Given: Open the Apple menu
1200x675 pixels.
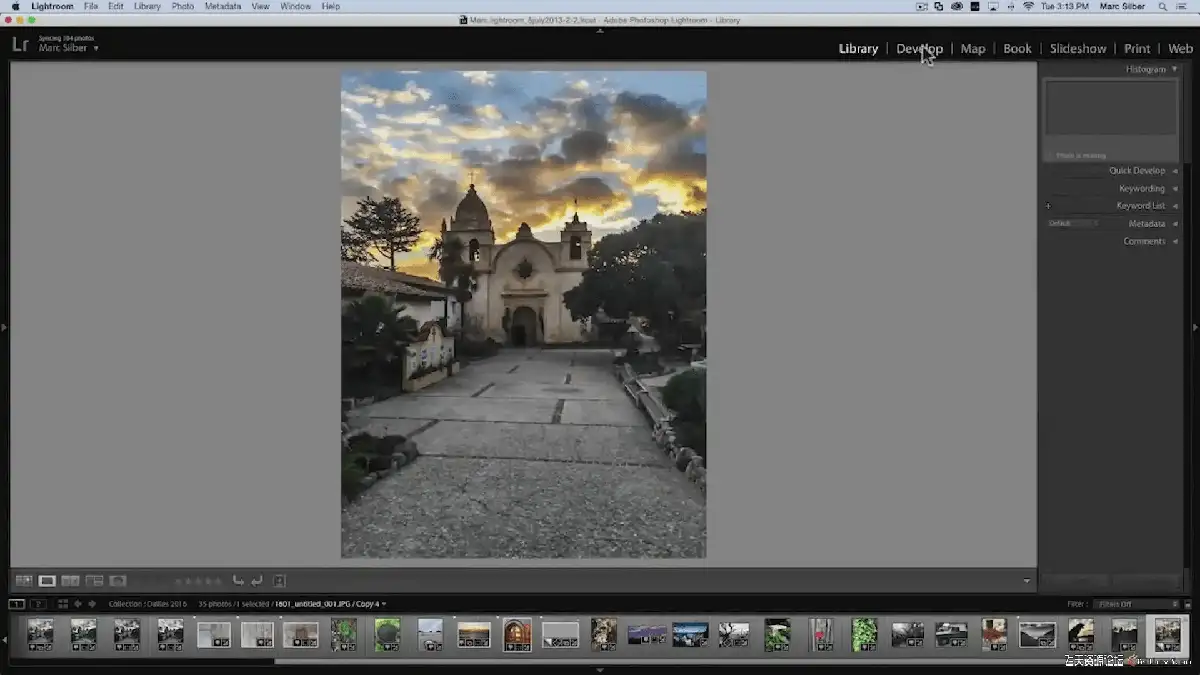Looking at the screenshot, I should point(15,6).
